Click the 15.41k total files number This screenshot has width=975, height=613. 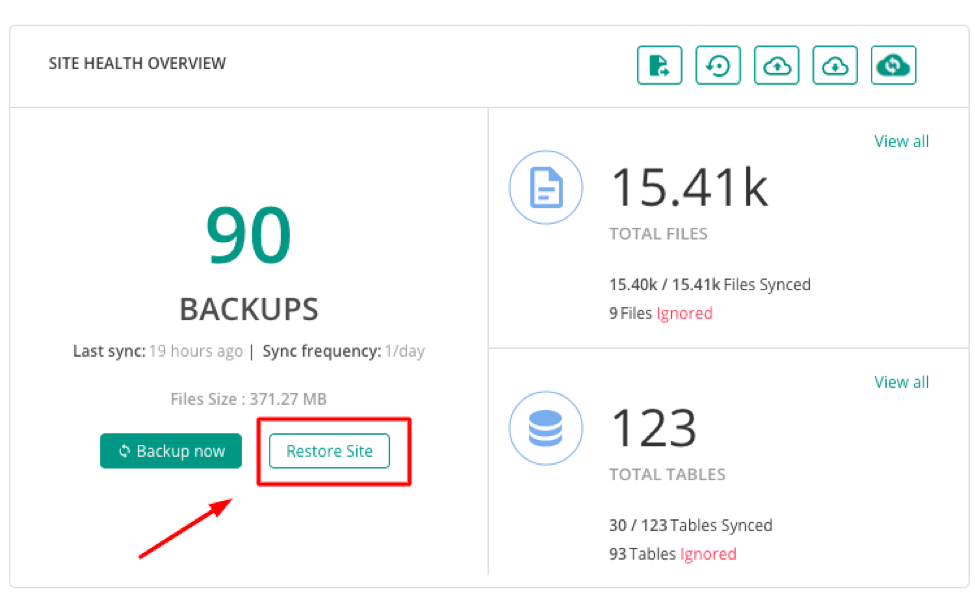(x=690, y=187)
